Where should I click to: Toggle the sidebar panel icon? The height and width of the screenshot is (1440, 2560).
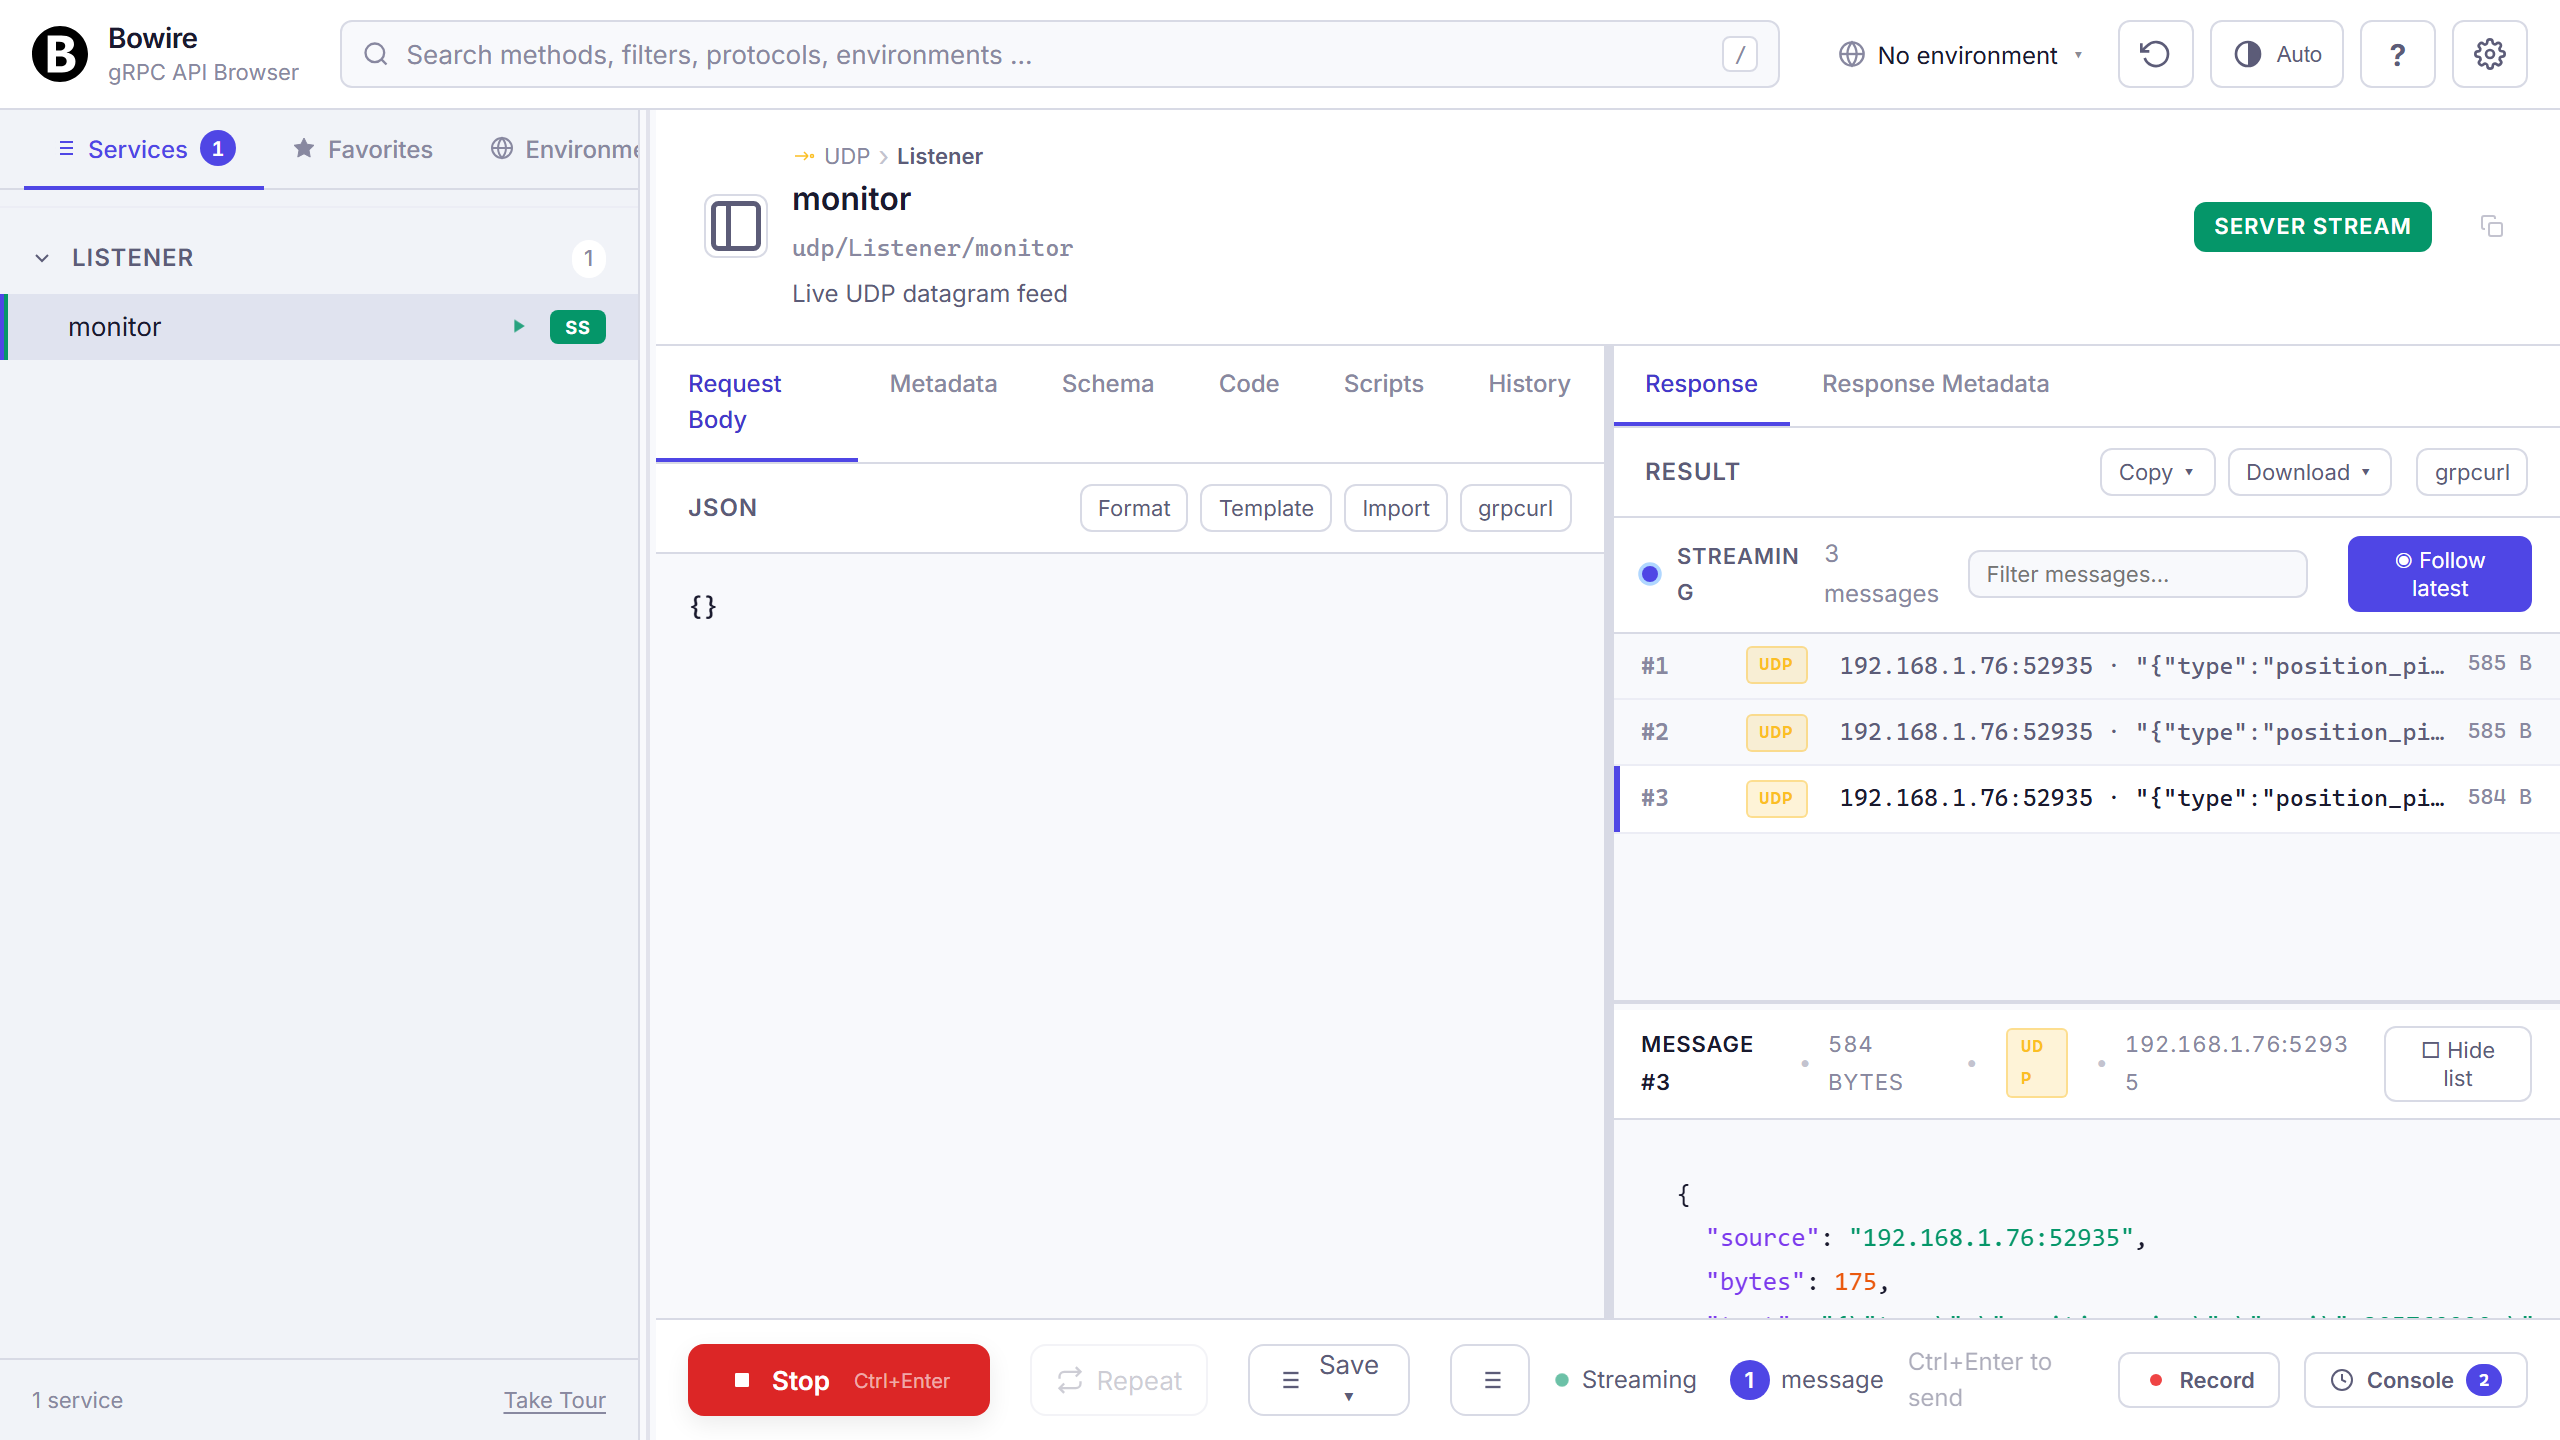(x=735, y=226)
